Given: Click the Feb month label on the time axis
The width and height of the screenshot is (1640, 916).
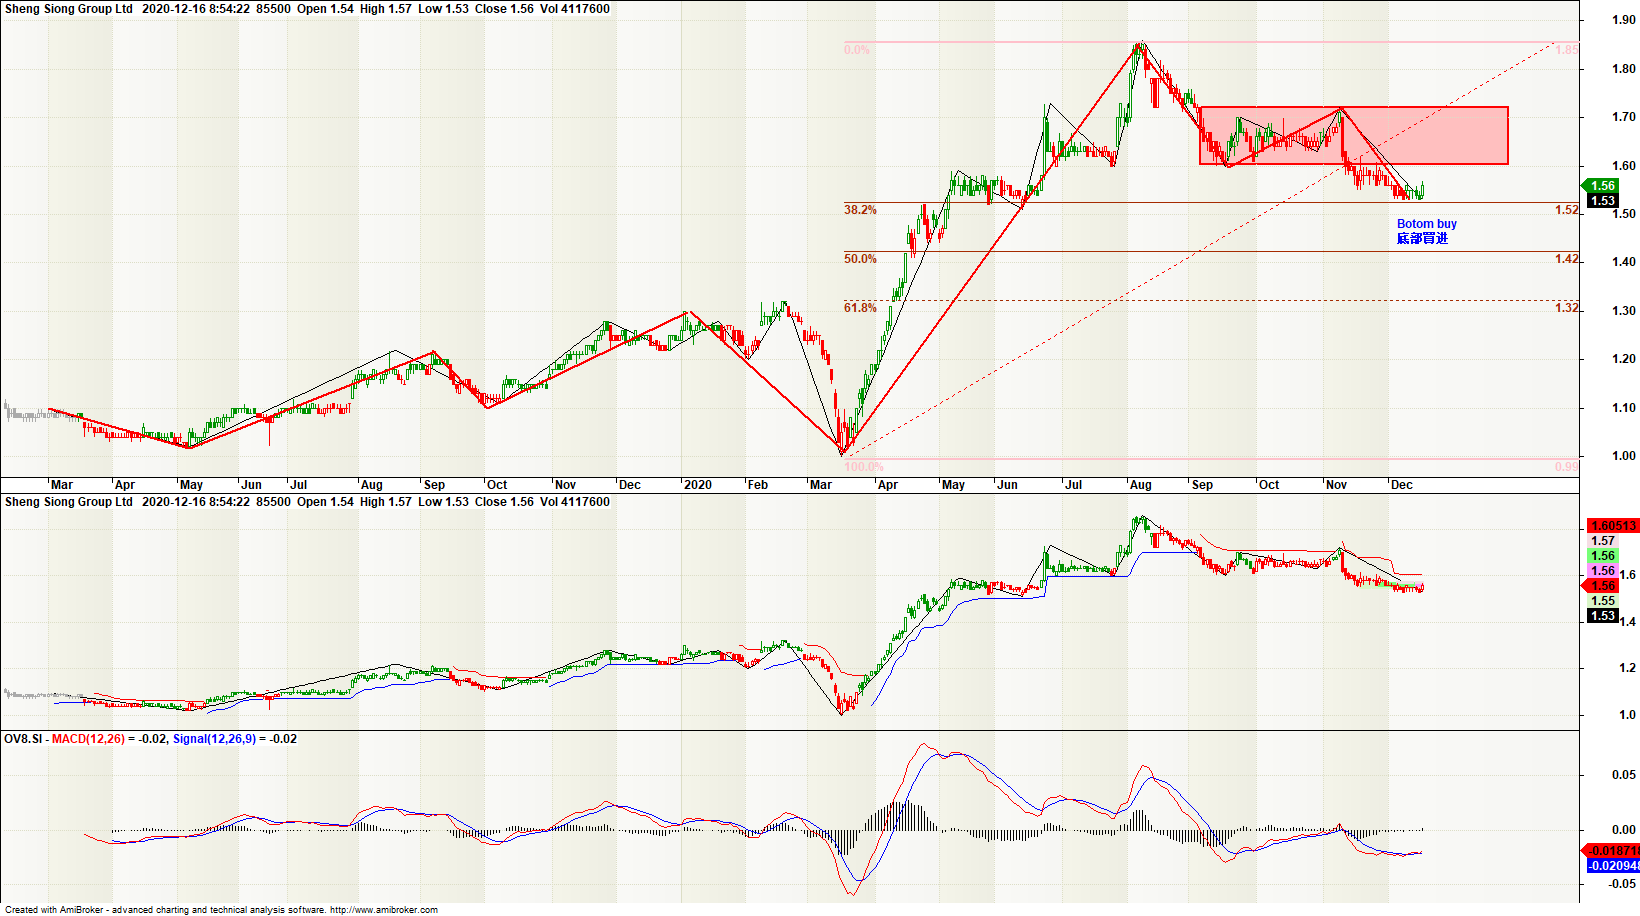Looking at the screenshot, I should click(758, 485).
